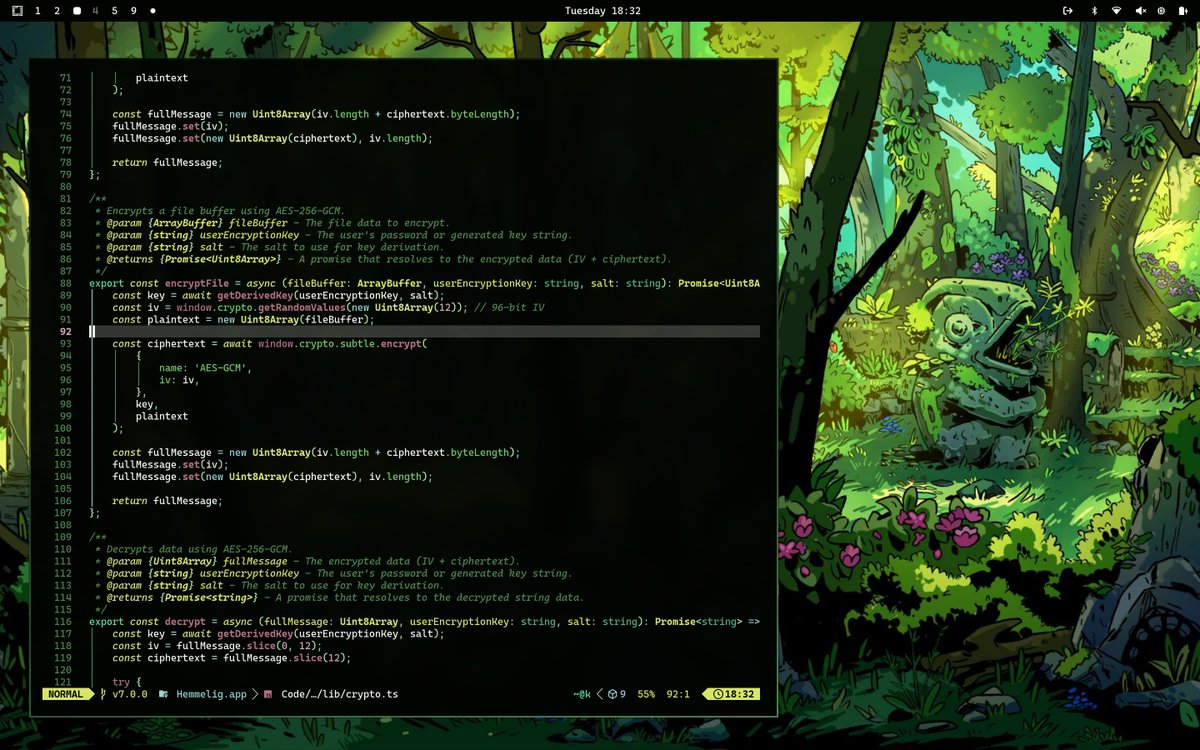Click 'iv: iv,' on line 96
The height and width of the screenshot is (750, 1200).
pos(179,380)
